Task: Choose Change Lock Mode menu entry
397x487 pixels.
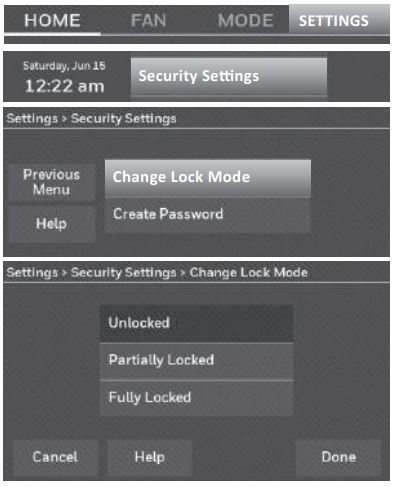Action: tap(208, 178)
